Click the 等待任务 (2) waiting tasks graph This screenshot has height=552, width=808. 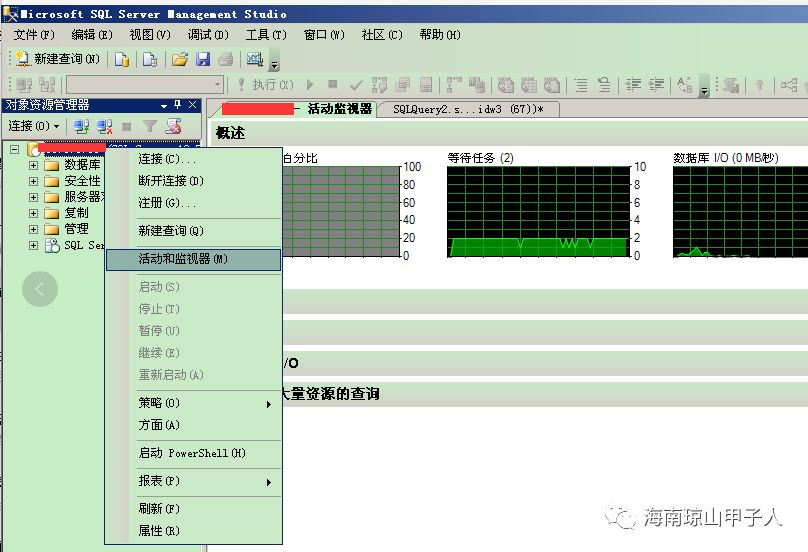(538, 211)
